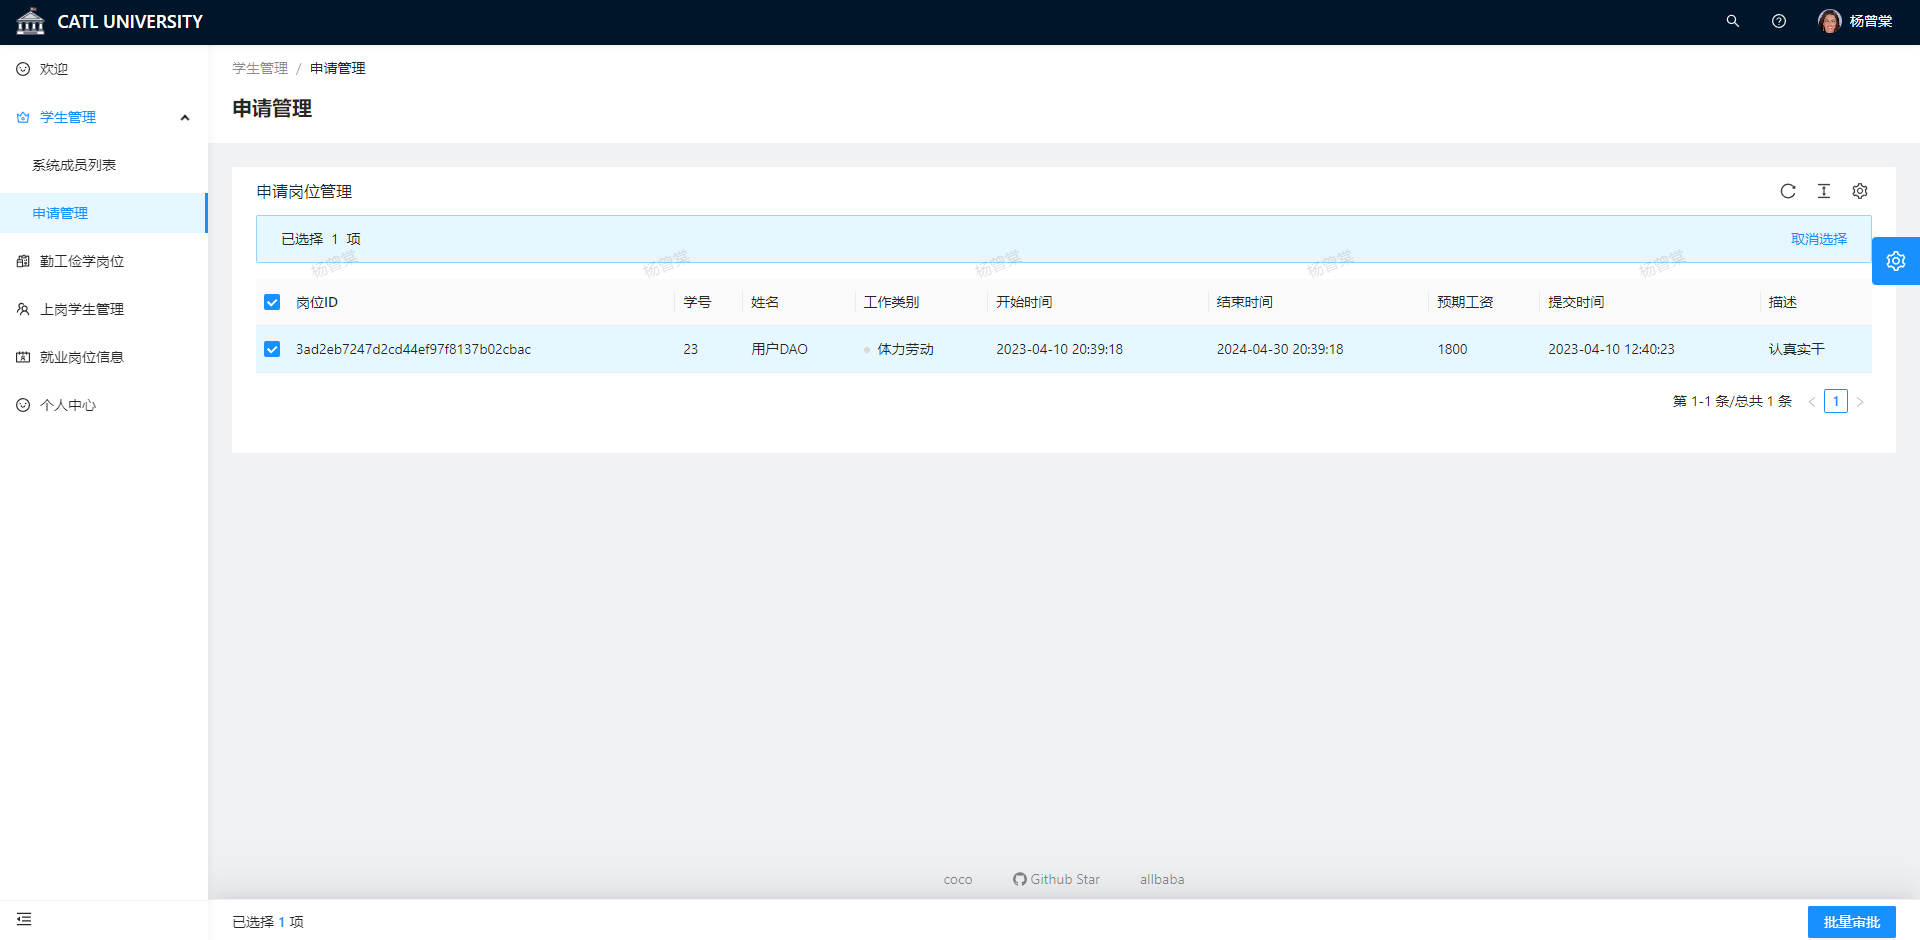Click the CATL University logo icon
This screenshot has width=1920, height=940.
(31, 21)
